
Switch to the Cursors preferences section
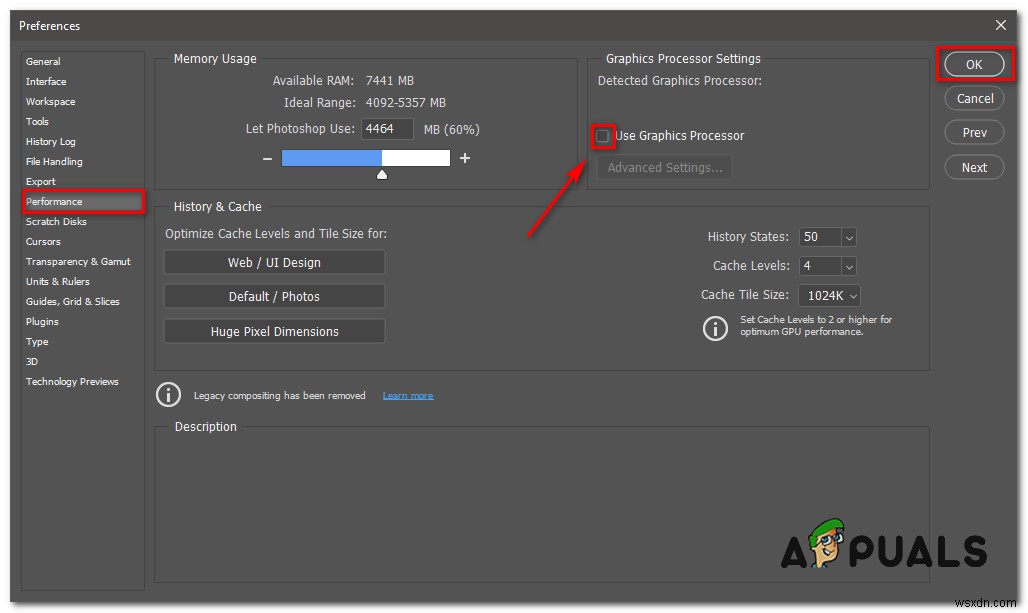[x=43, y=241]
